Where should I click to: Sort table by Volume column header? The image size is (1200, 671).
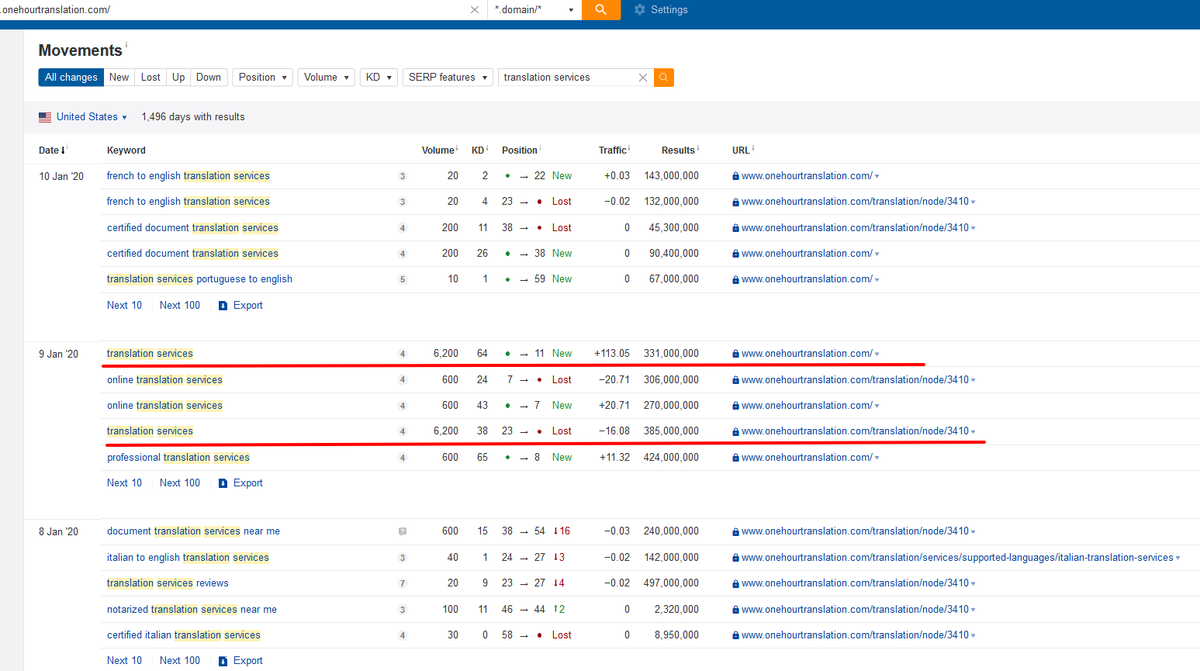point(438,150)
